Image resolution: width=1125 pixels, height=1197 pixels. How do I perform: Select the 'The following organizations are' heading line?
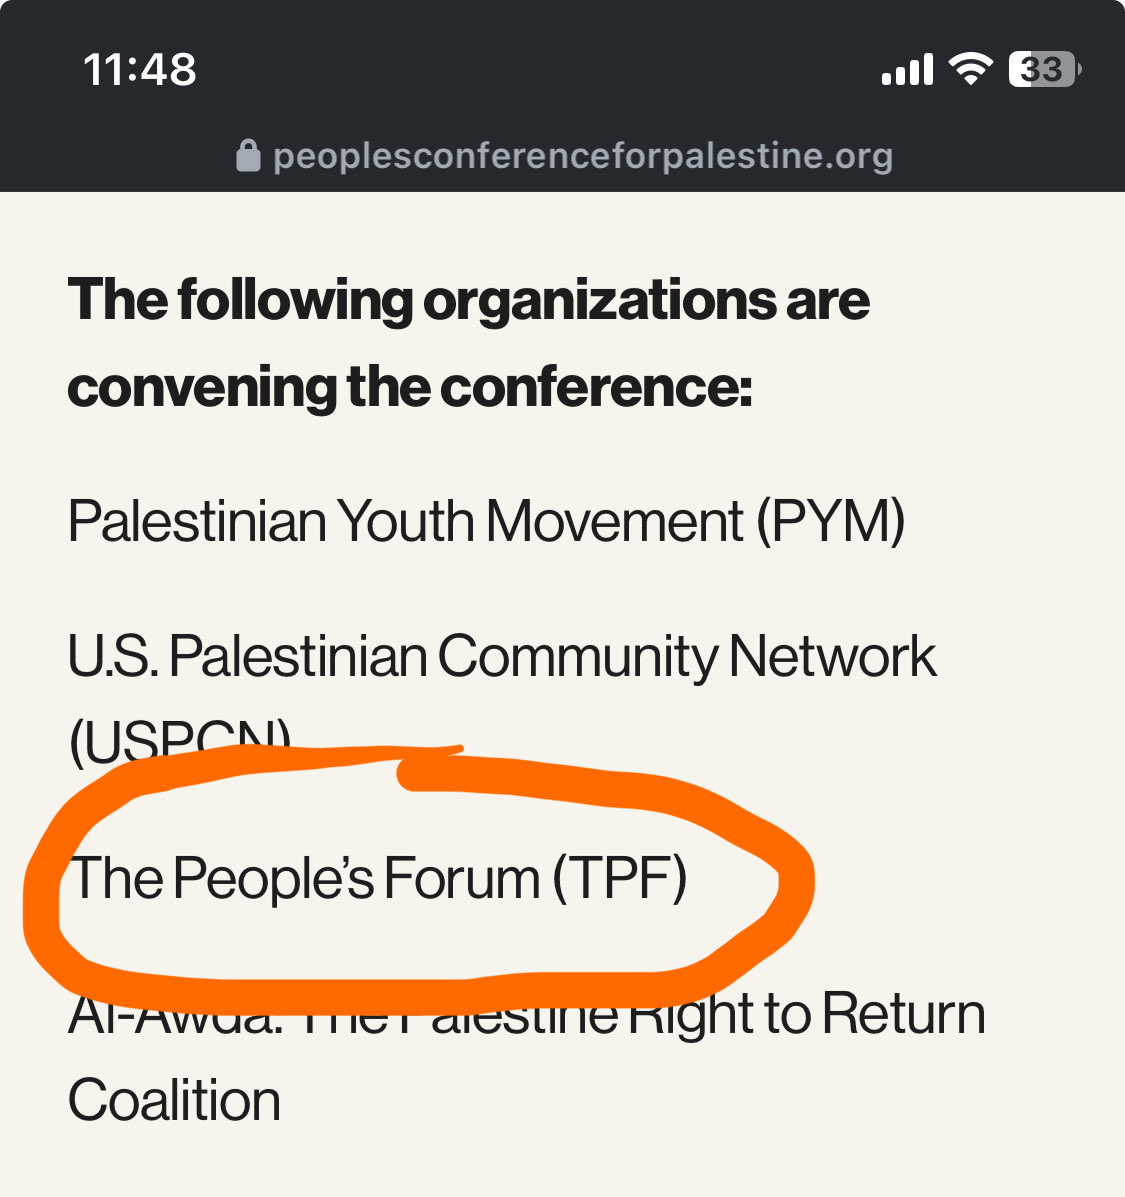[x=468, y=300]
